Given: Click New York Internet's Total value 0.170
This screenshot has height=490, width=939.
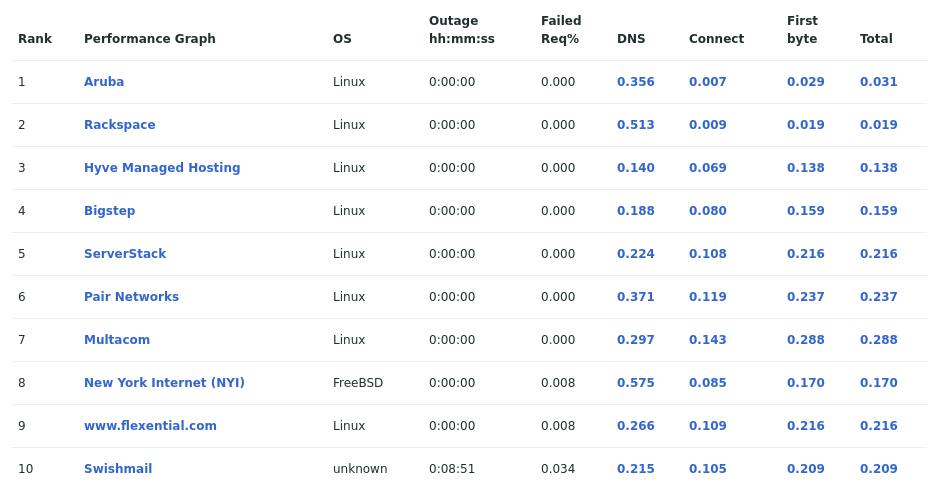Looking at the screenshot, I should pyautogui.click(x=879, y=383).
